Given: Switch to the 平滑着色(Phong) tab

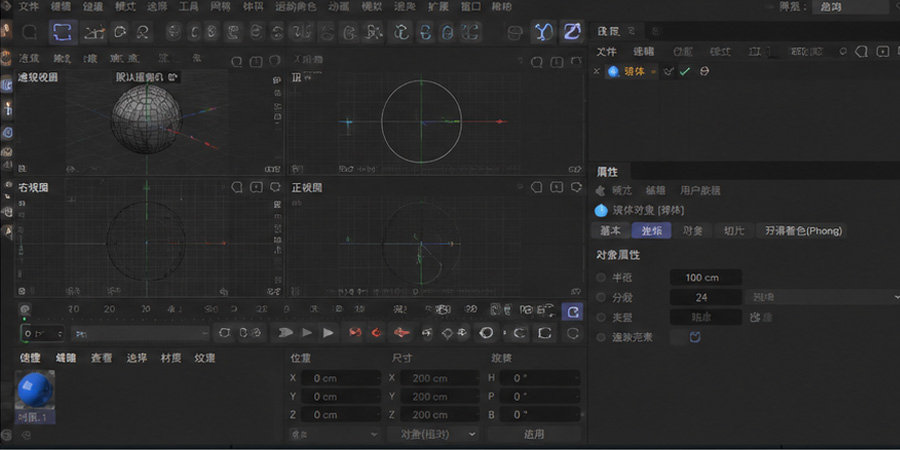Looking at the screenshot, I should point(803,231).
